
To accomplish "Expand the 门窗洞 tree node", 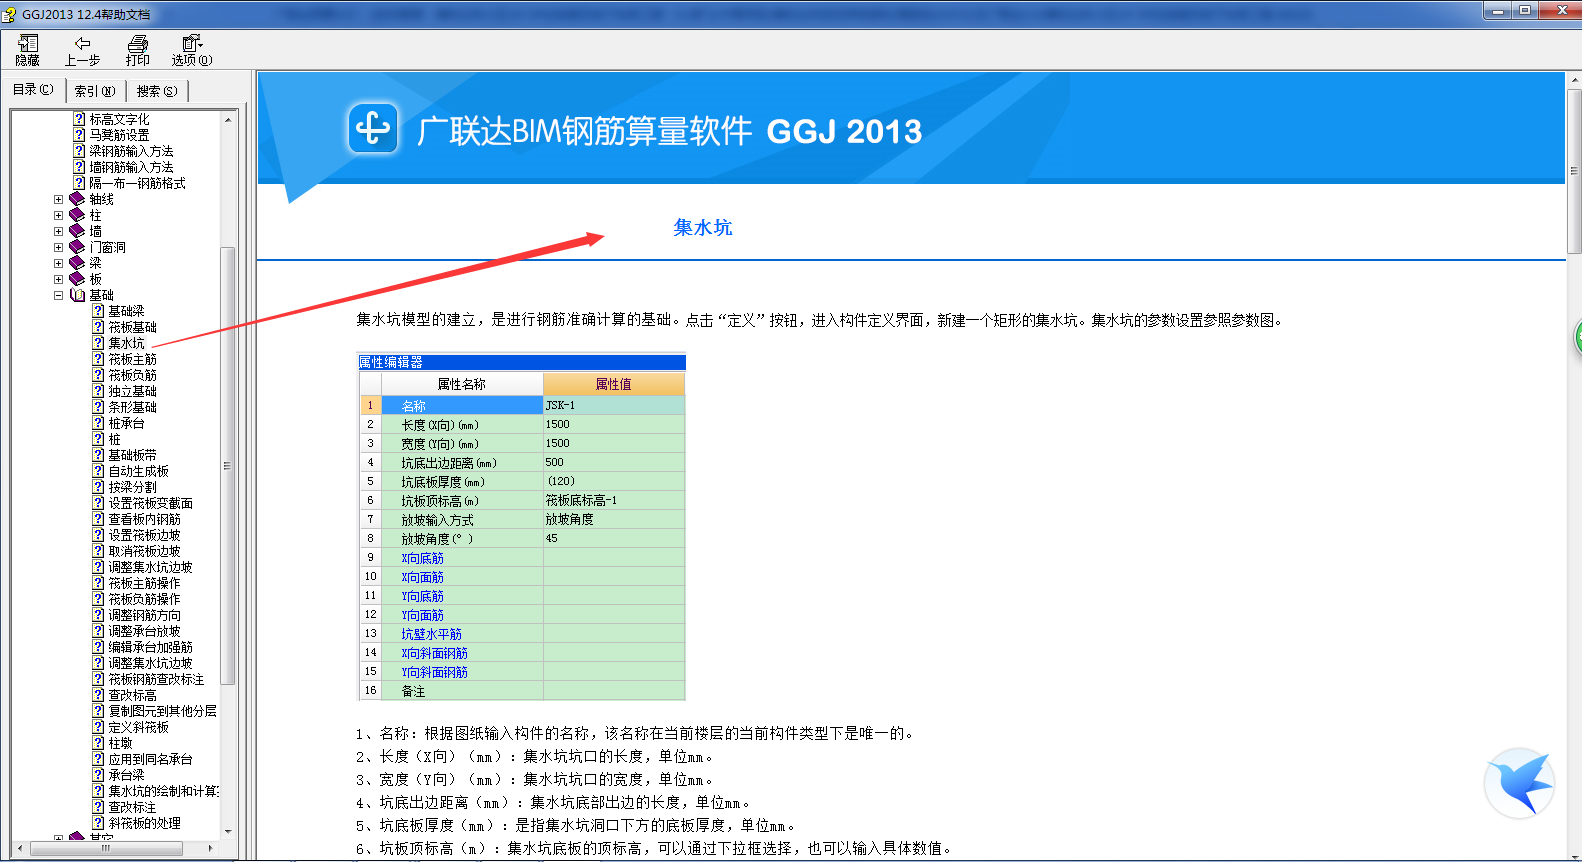I will tap(58, 247).
